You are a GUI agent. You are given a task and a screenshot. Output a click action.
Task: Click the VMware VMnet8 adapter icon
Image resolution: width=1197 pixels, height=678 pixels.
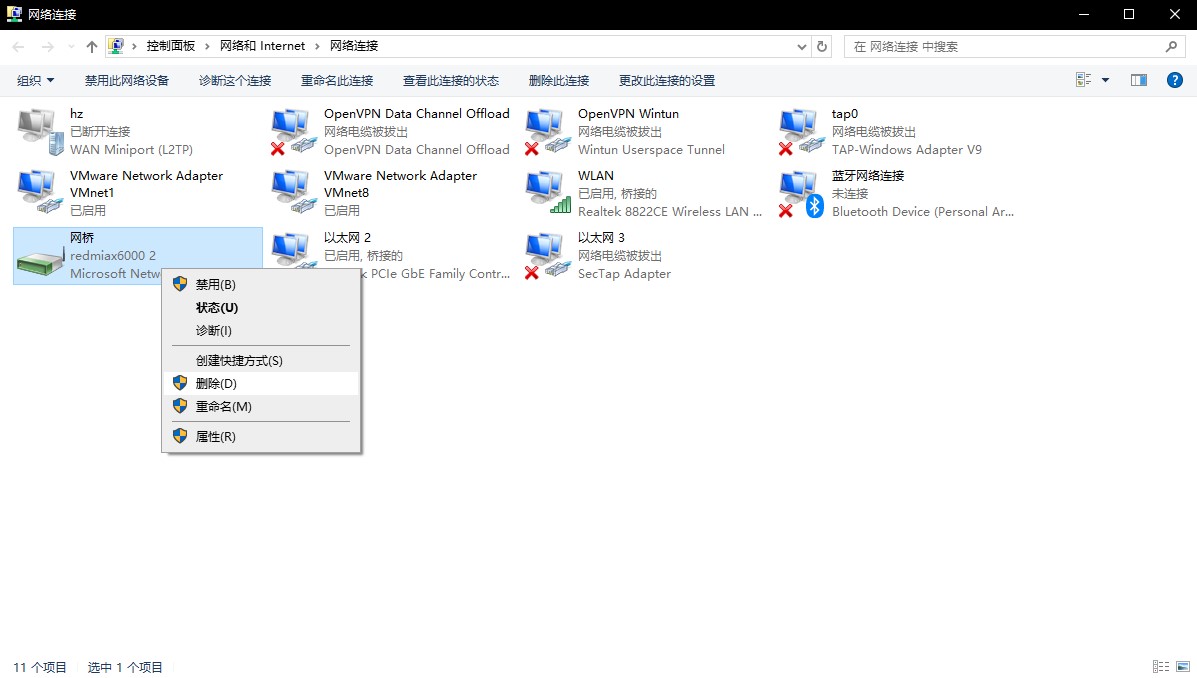[292, 193]
